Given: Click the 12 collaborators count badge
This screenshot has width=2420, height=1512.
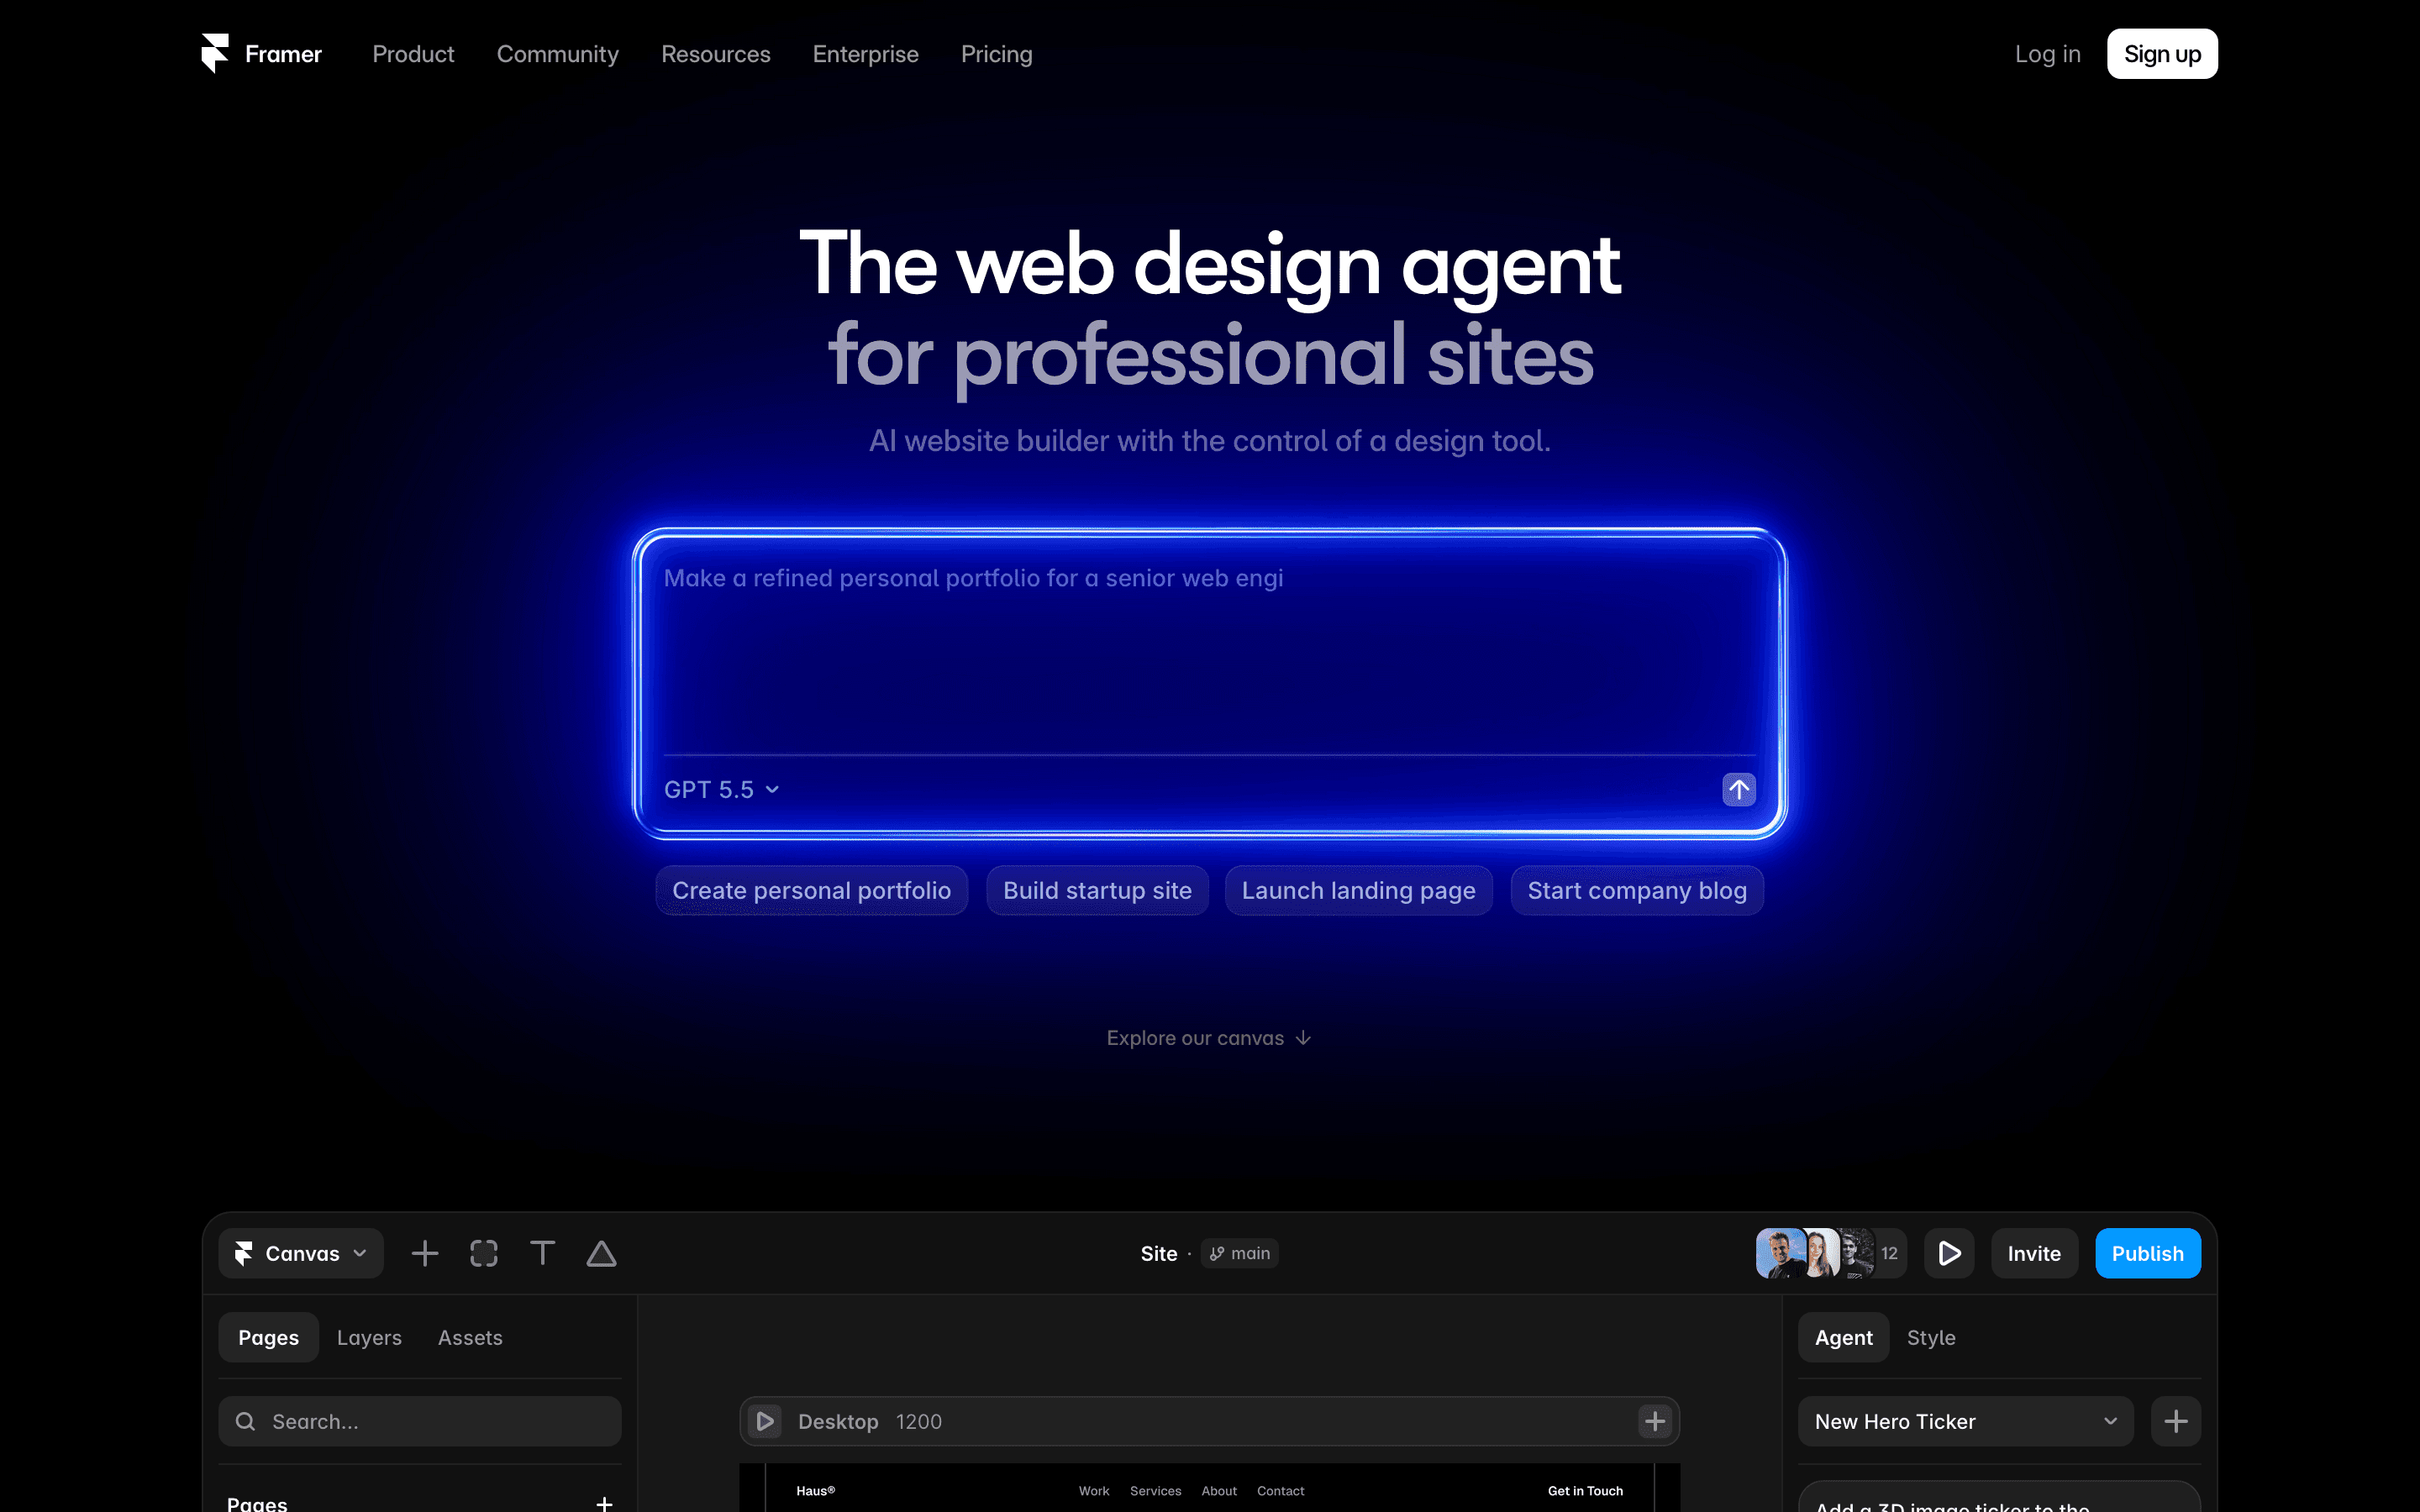Looking at the screenshot, I should pyautogui.click(x=1889, y=1253).
